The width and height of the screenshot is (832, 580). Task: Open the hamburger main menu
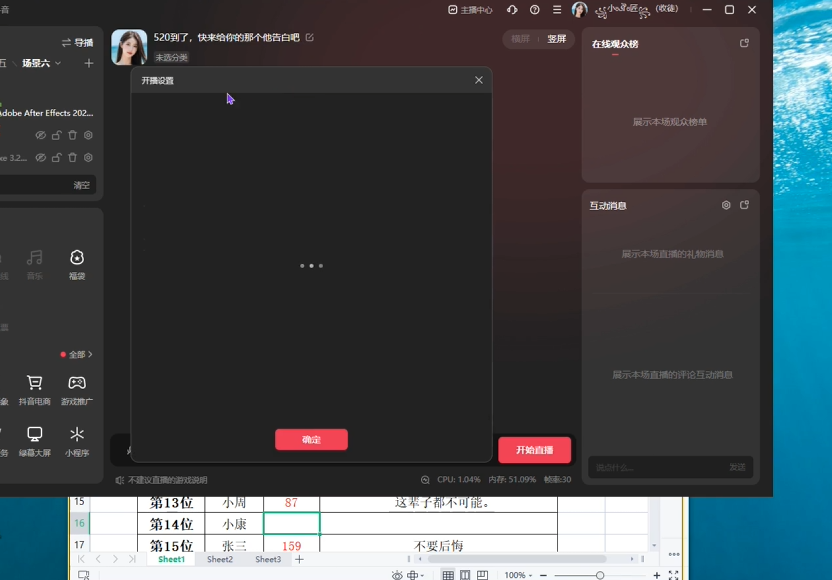[x=557, y=10]
